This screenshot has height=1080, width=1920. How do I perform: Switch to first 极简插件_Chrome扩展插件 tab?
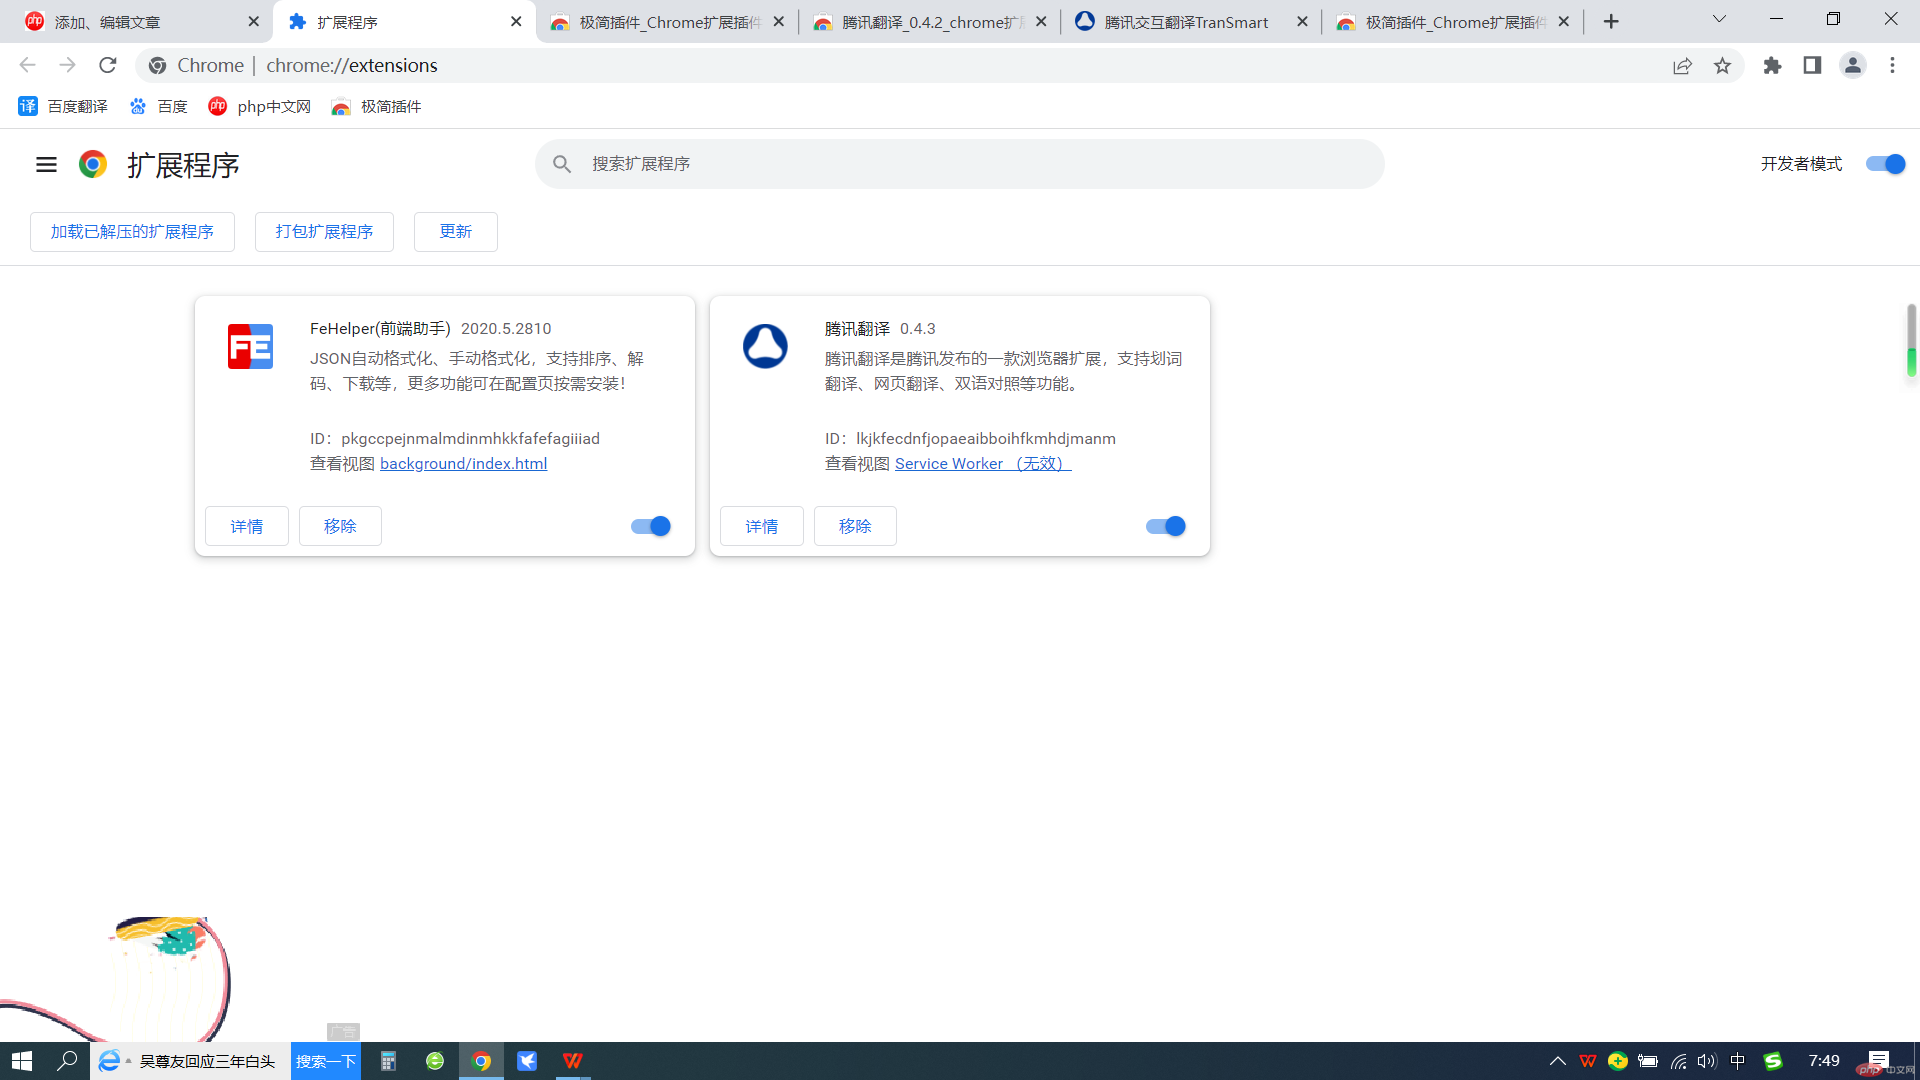(x=668, y=21)
